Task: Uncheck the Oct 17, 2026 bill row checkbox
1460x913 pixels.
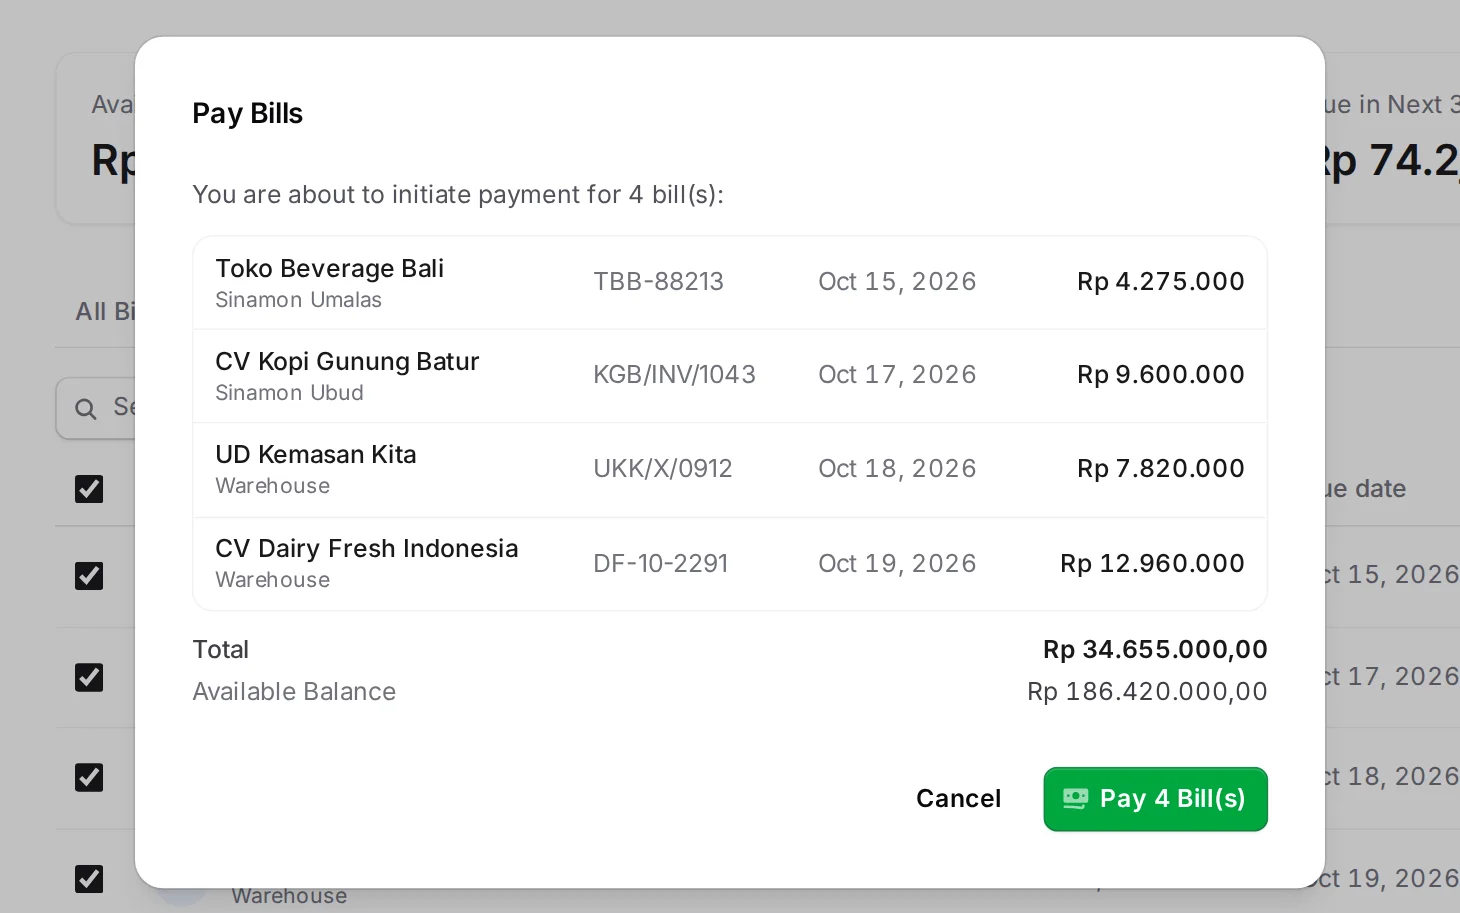Action: point(89,677)
